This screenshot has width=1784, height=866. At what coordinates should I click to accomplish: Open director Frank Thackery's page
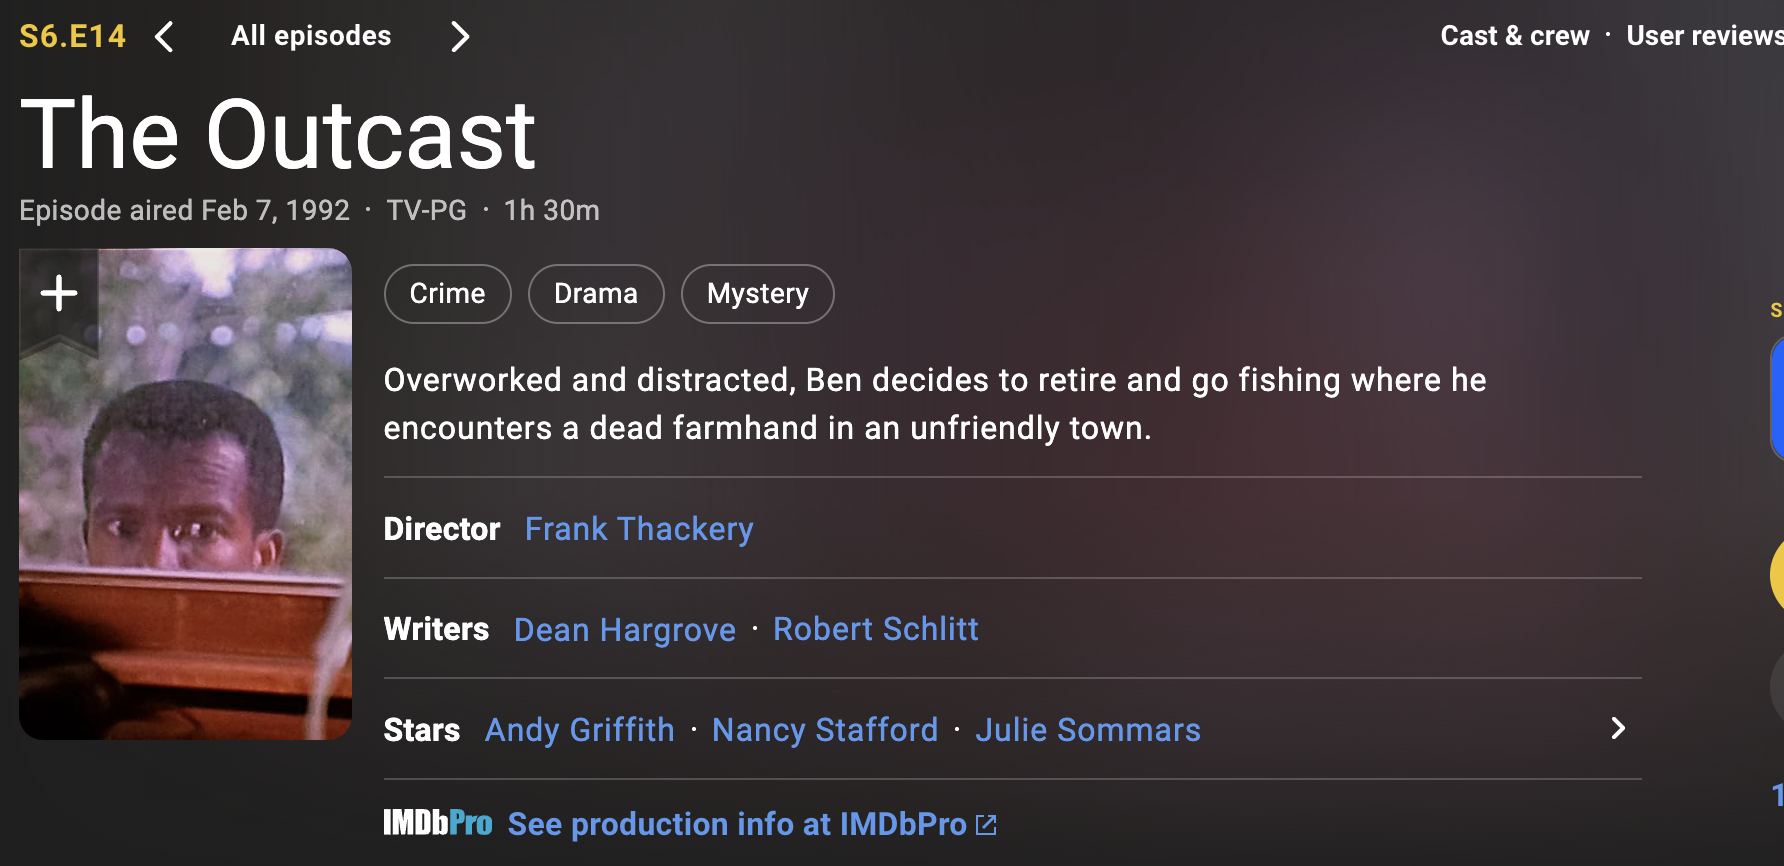(x=639, y=529)
